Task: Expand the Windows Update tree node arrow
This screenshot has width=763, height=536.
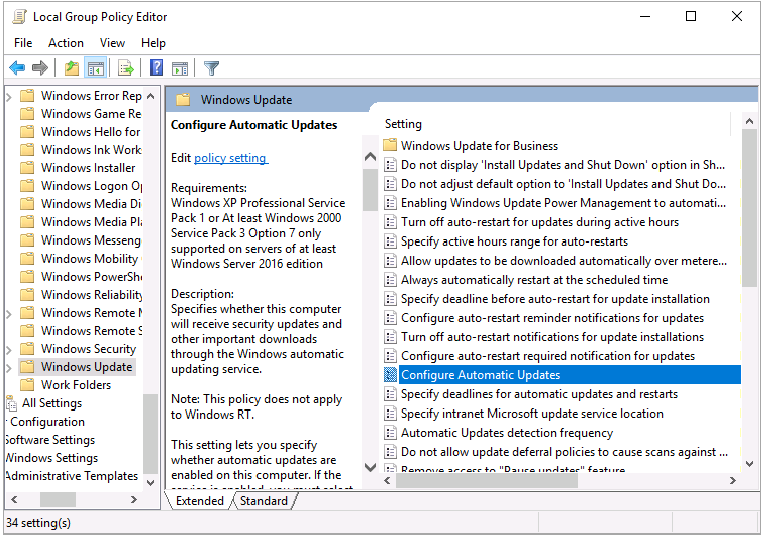Action: (9, 367)
